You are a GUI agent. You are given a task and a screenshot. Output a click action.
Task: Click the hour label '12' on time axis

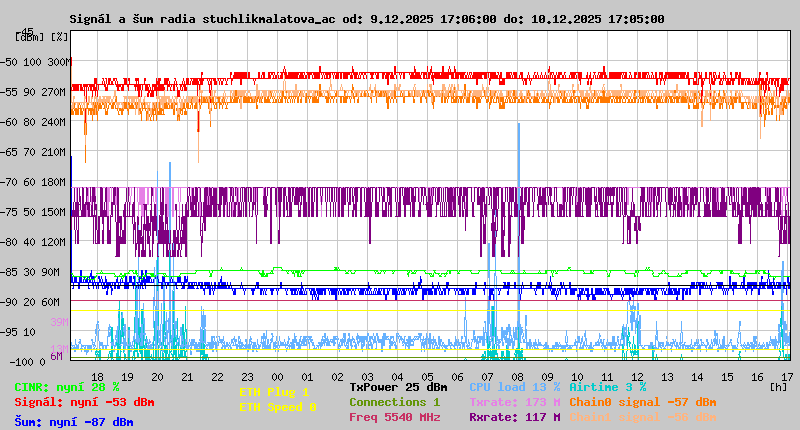pyautogui.click(x=637, y=377)
